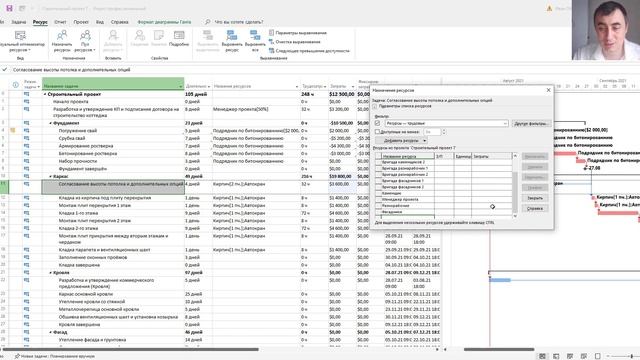Close the Assign Resources dialog with X
This screenshot has width=640, height=360.
point(548,90)
